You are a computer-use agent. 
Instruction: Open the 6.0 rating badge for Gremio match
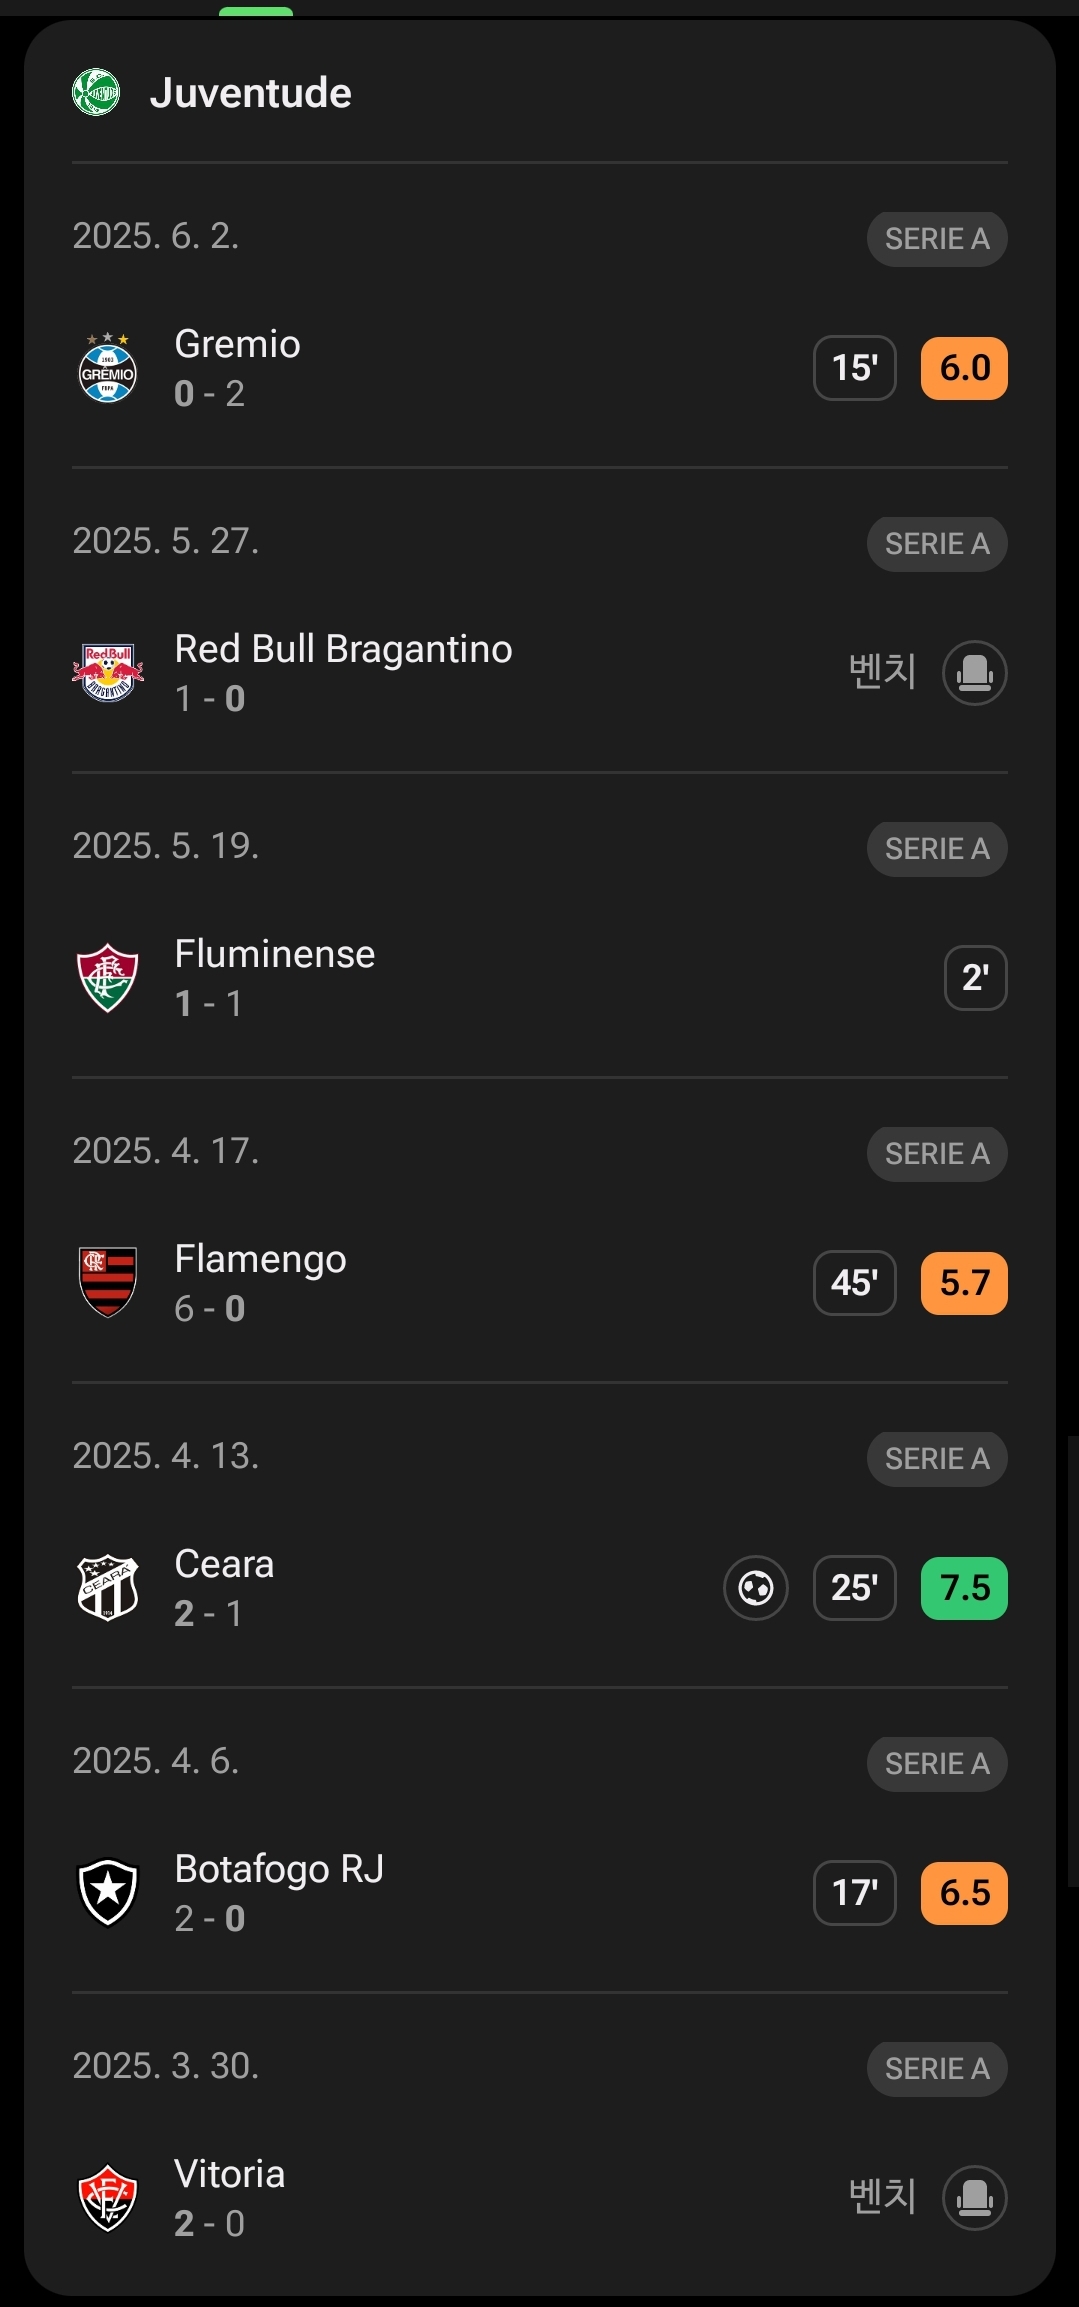point(964,368)
